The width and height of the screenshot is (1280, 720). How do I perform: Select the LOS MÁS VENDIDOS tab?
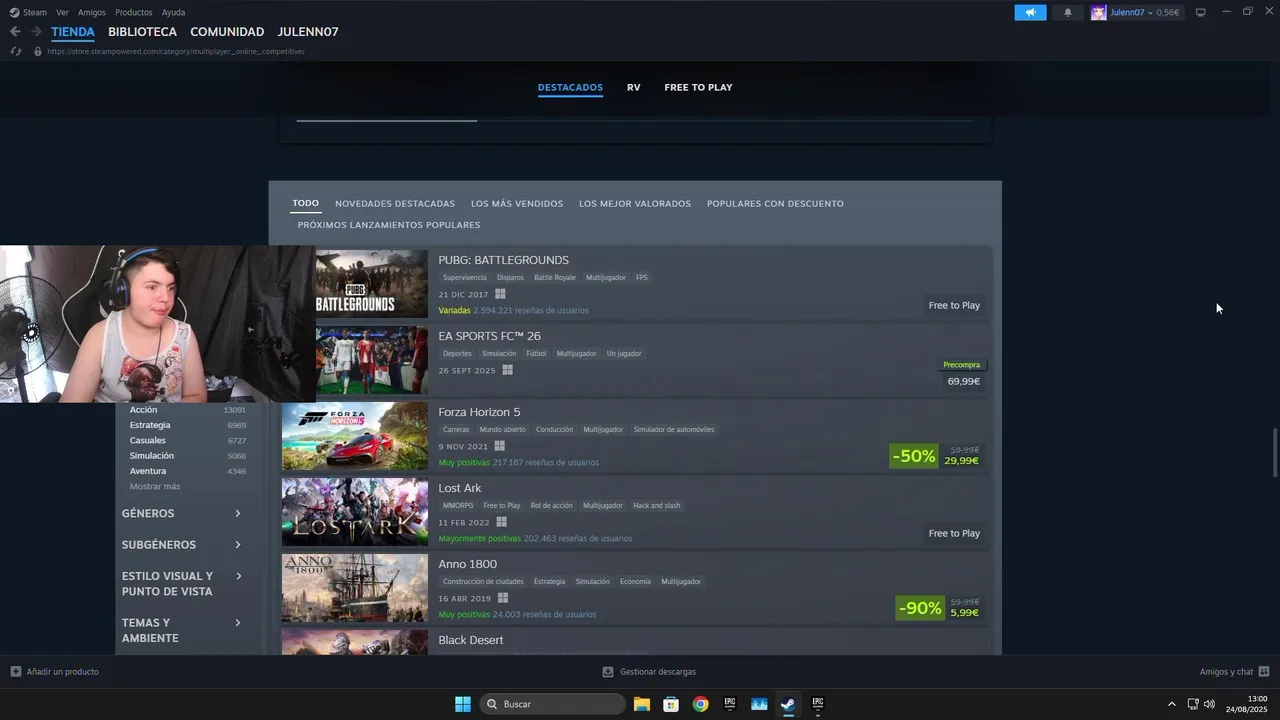[517, 203]
